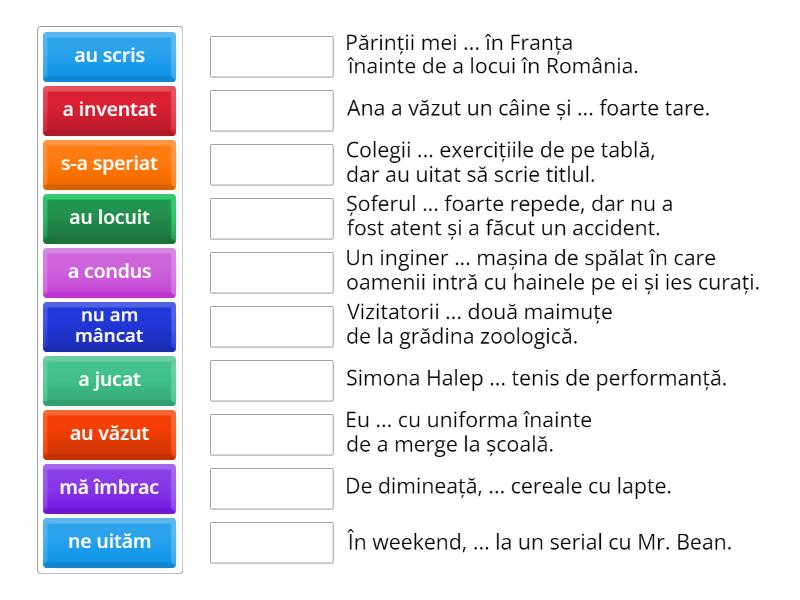The height and width of the screenshot is (600, 800).
Task: Click the box next to 'De dimineață' sentence
Action: click(x=271, y=489)
